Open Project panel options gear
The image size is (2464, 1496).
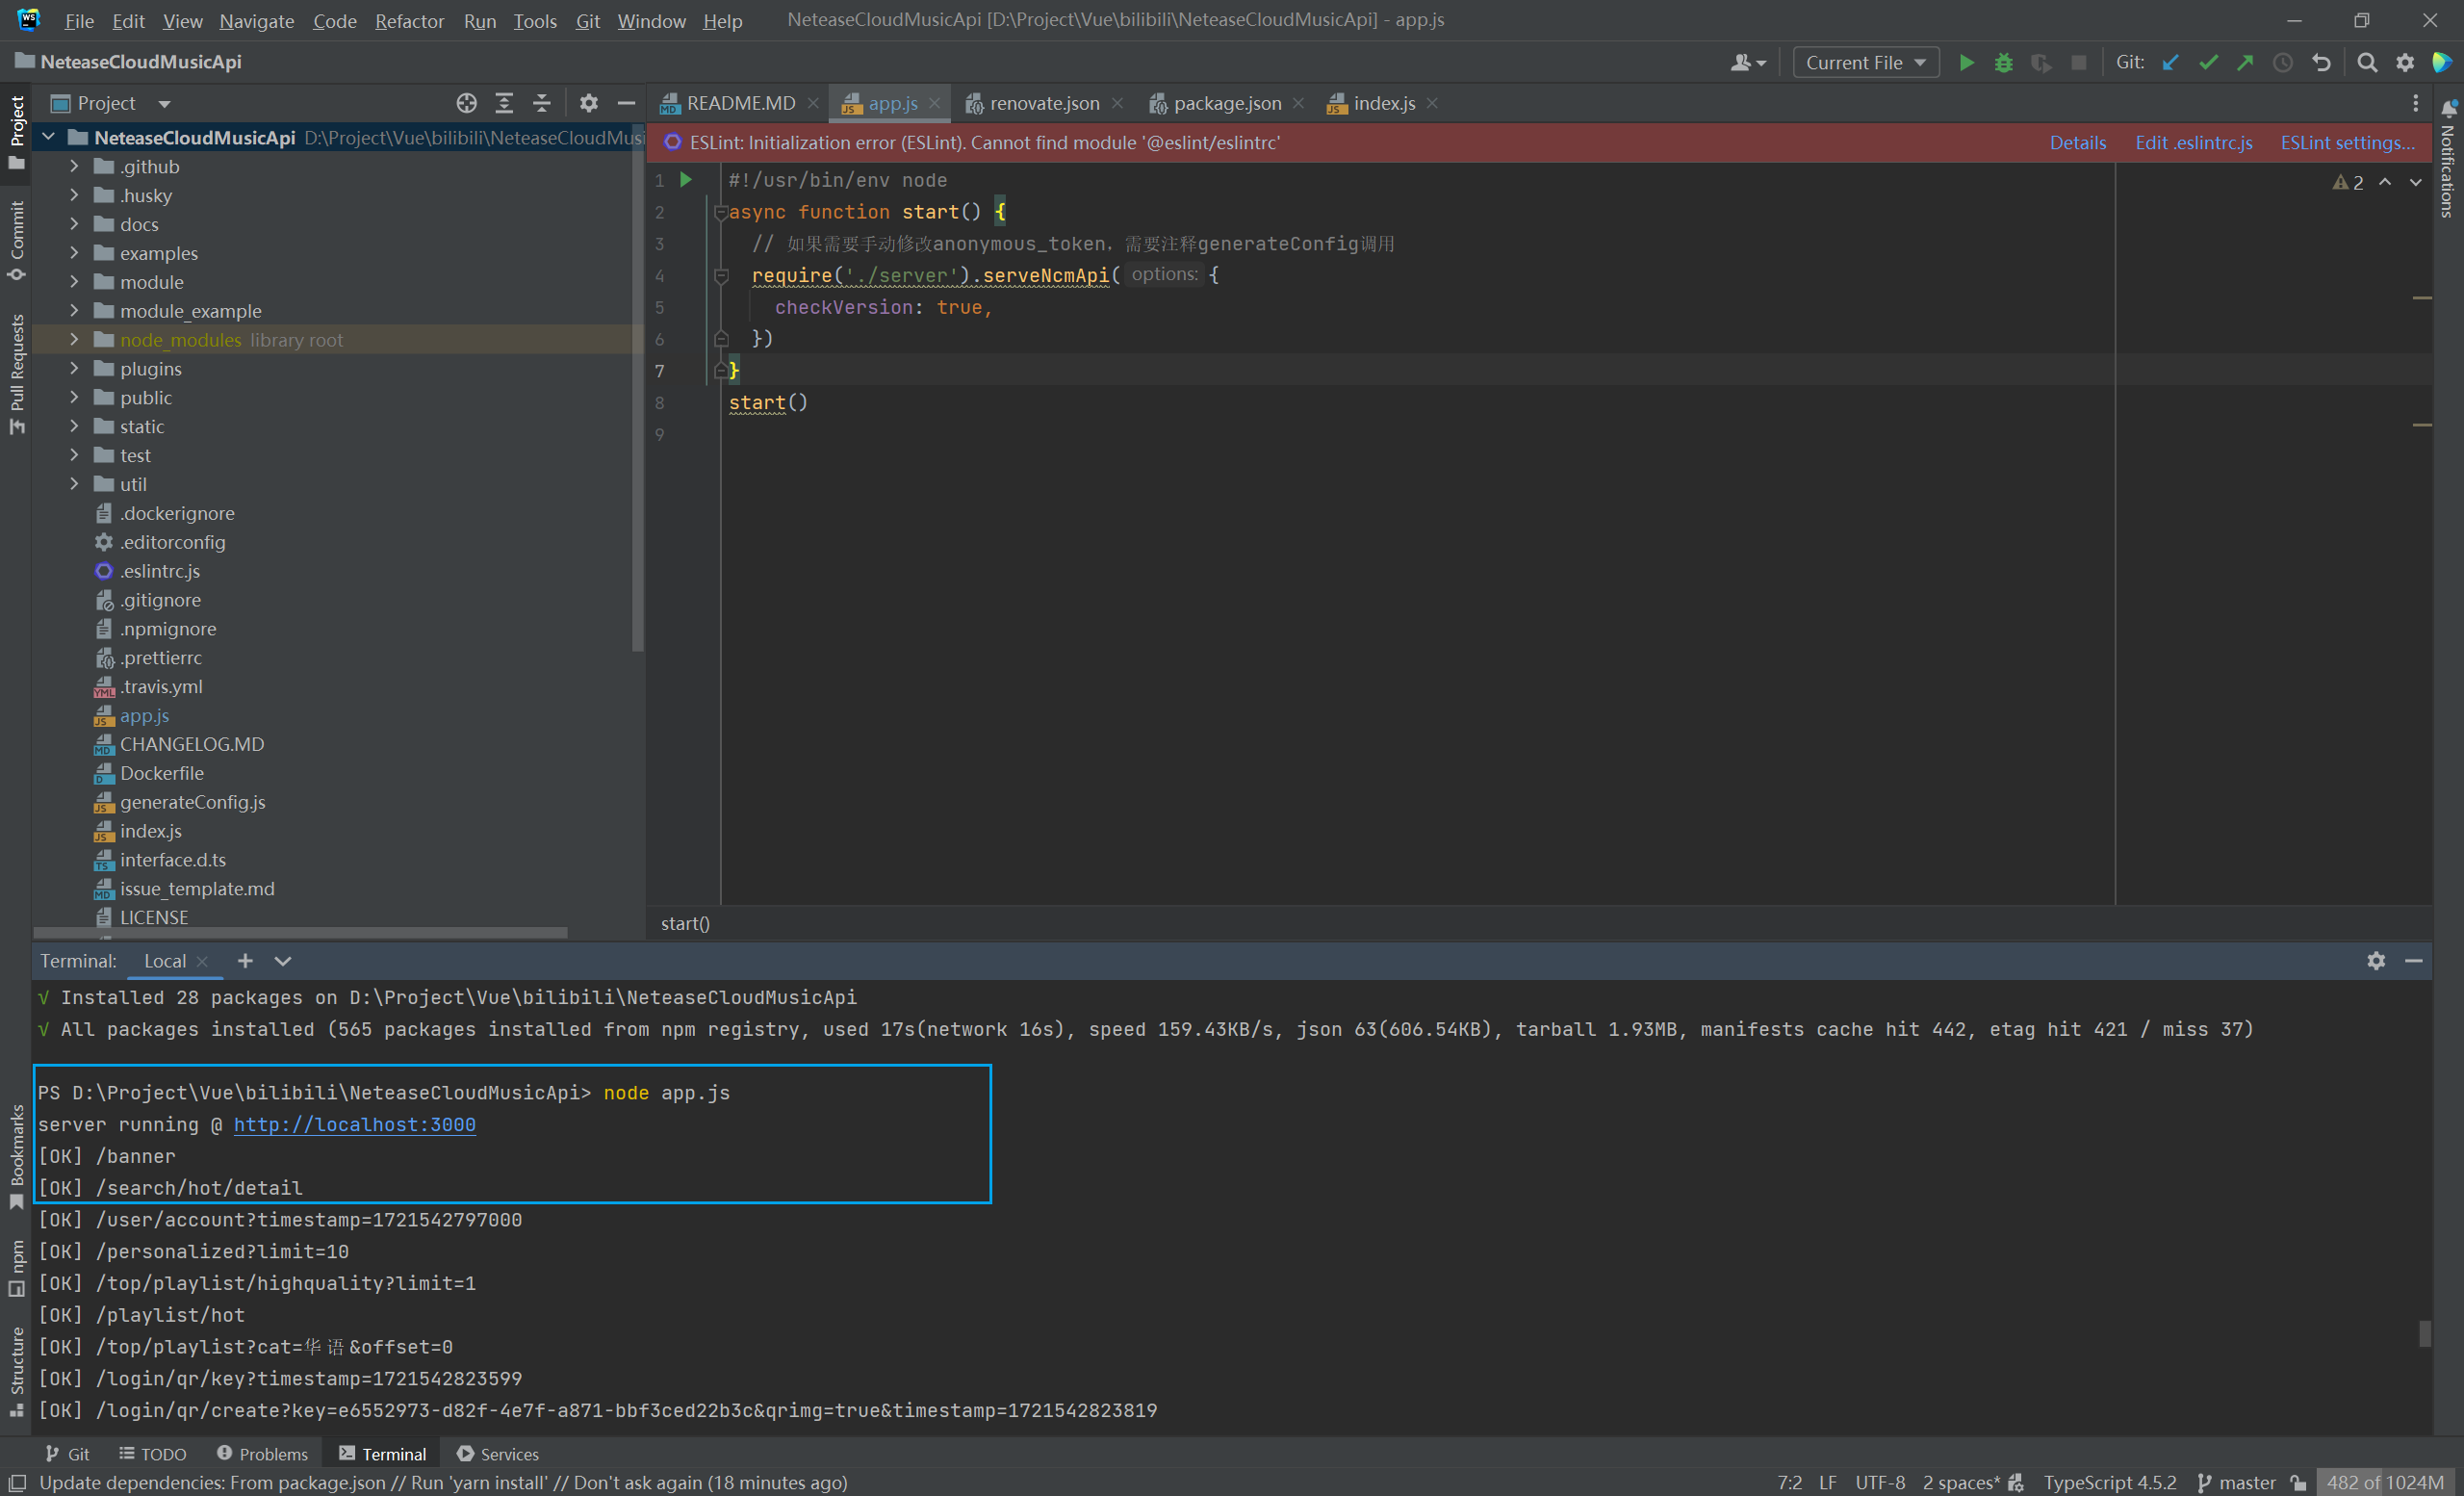point(589,103)
